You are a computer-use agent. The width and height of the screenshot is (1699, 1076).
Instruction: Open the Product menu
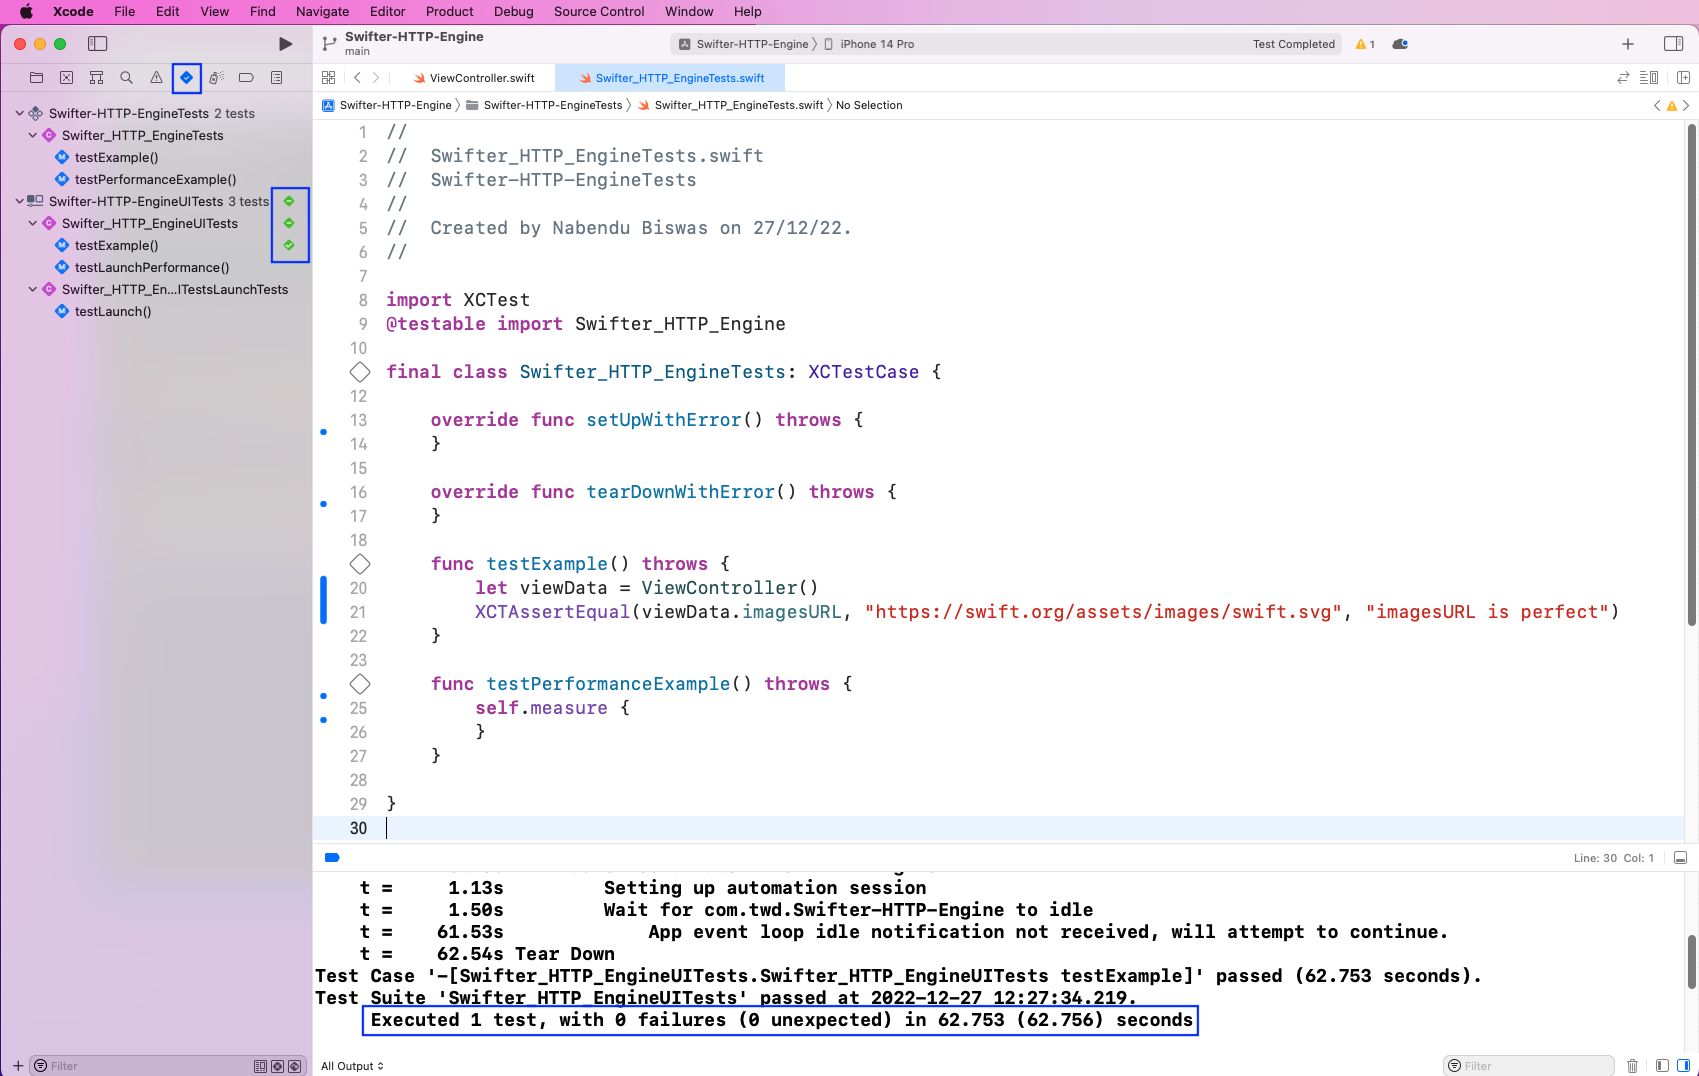pos(449,11)
